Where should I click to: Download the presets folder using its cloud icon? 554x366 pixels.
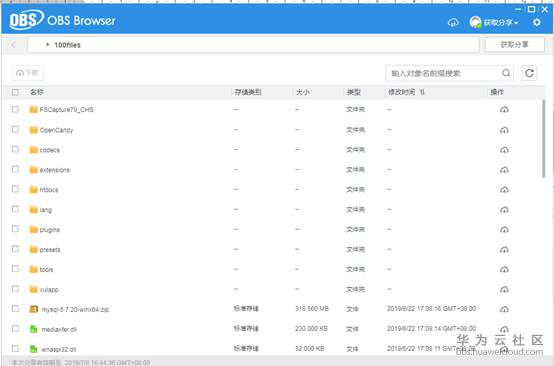504,250
